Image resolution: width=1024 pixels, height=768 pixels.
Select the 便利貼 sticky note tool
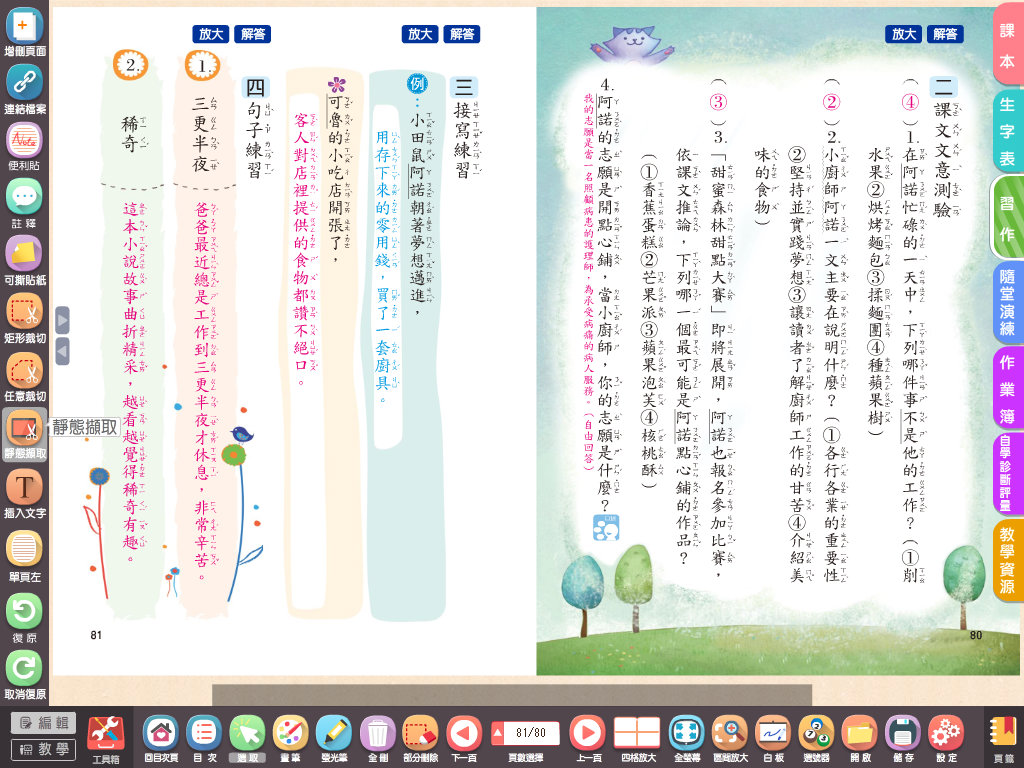click(x=24, y=146)
